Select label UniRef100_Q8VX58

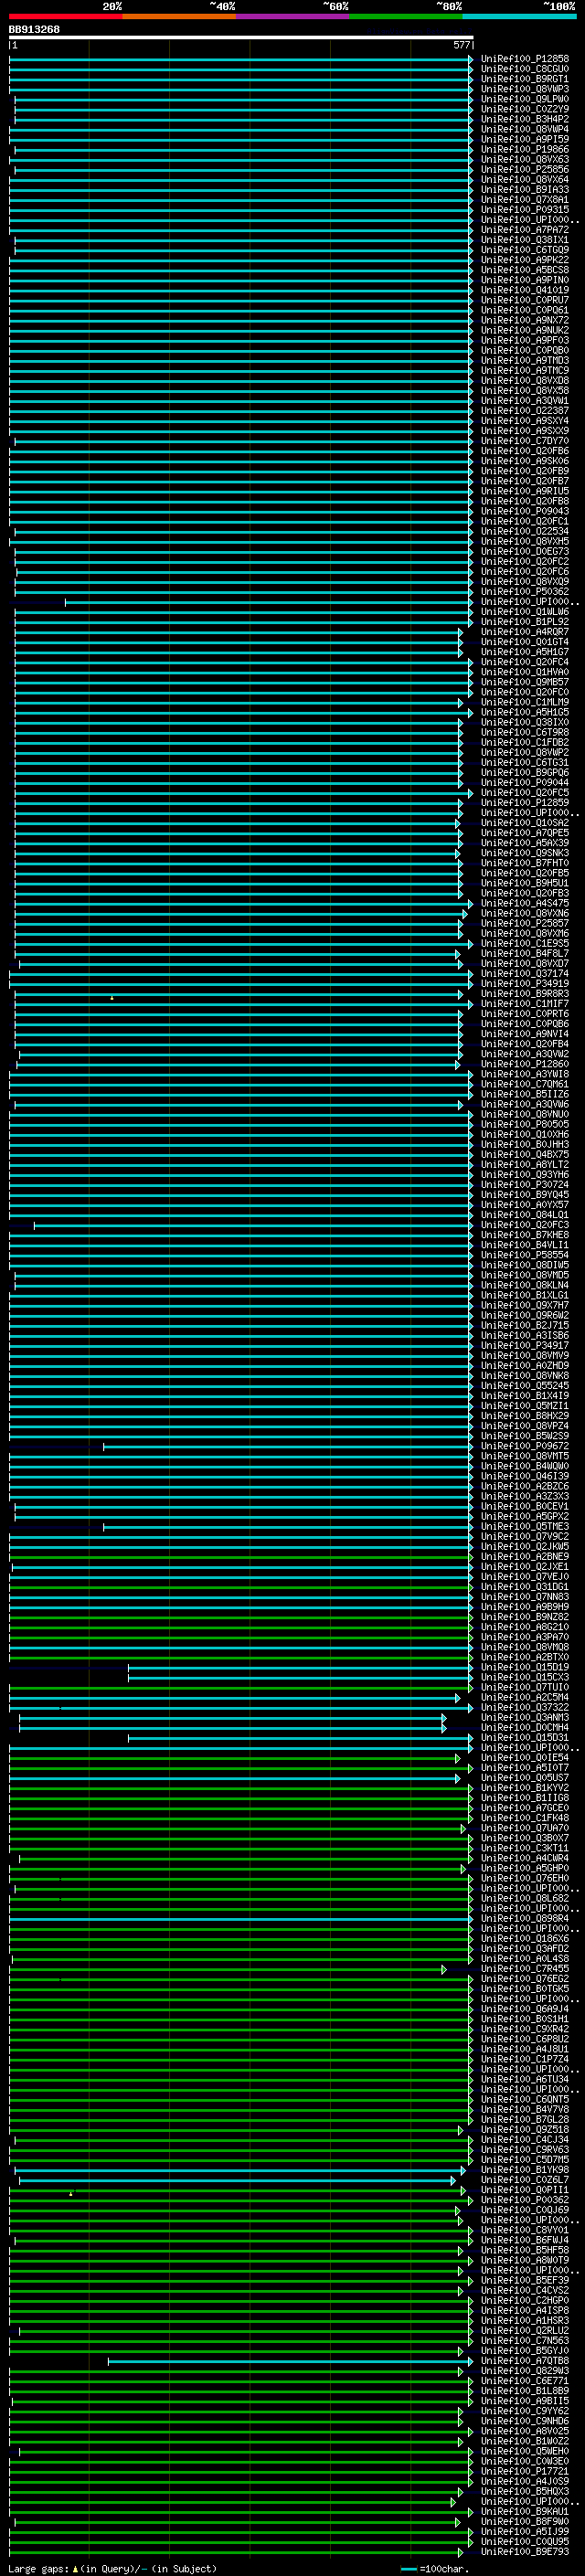[x=525, y=391]
